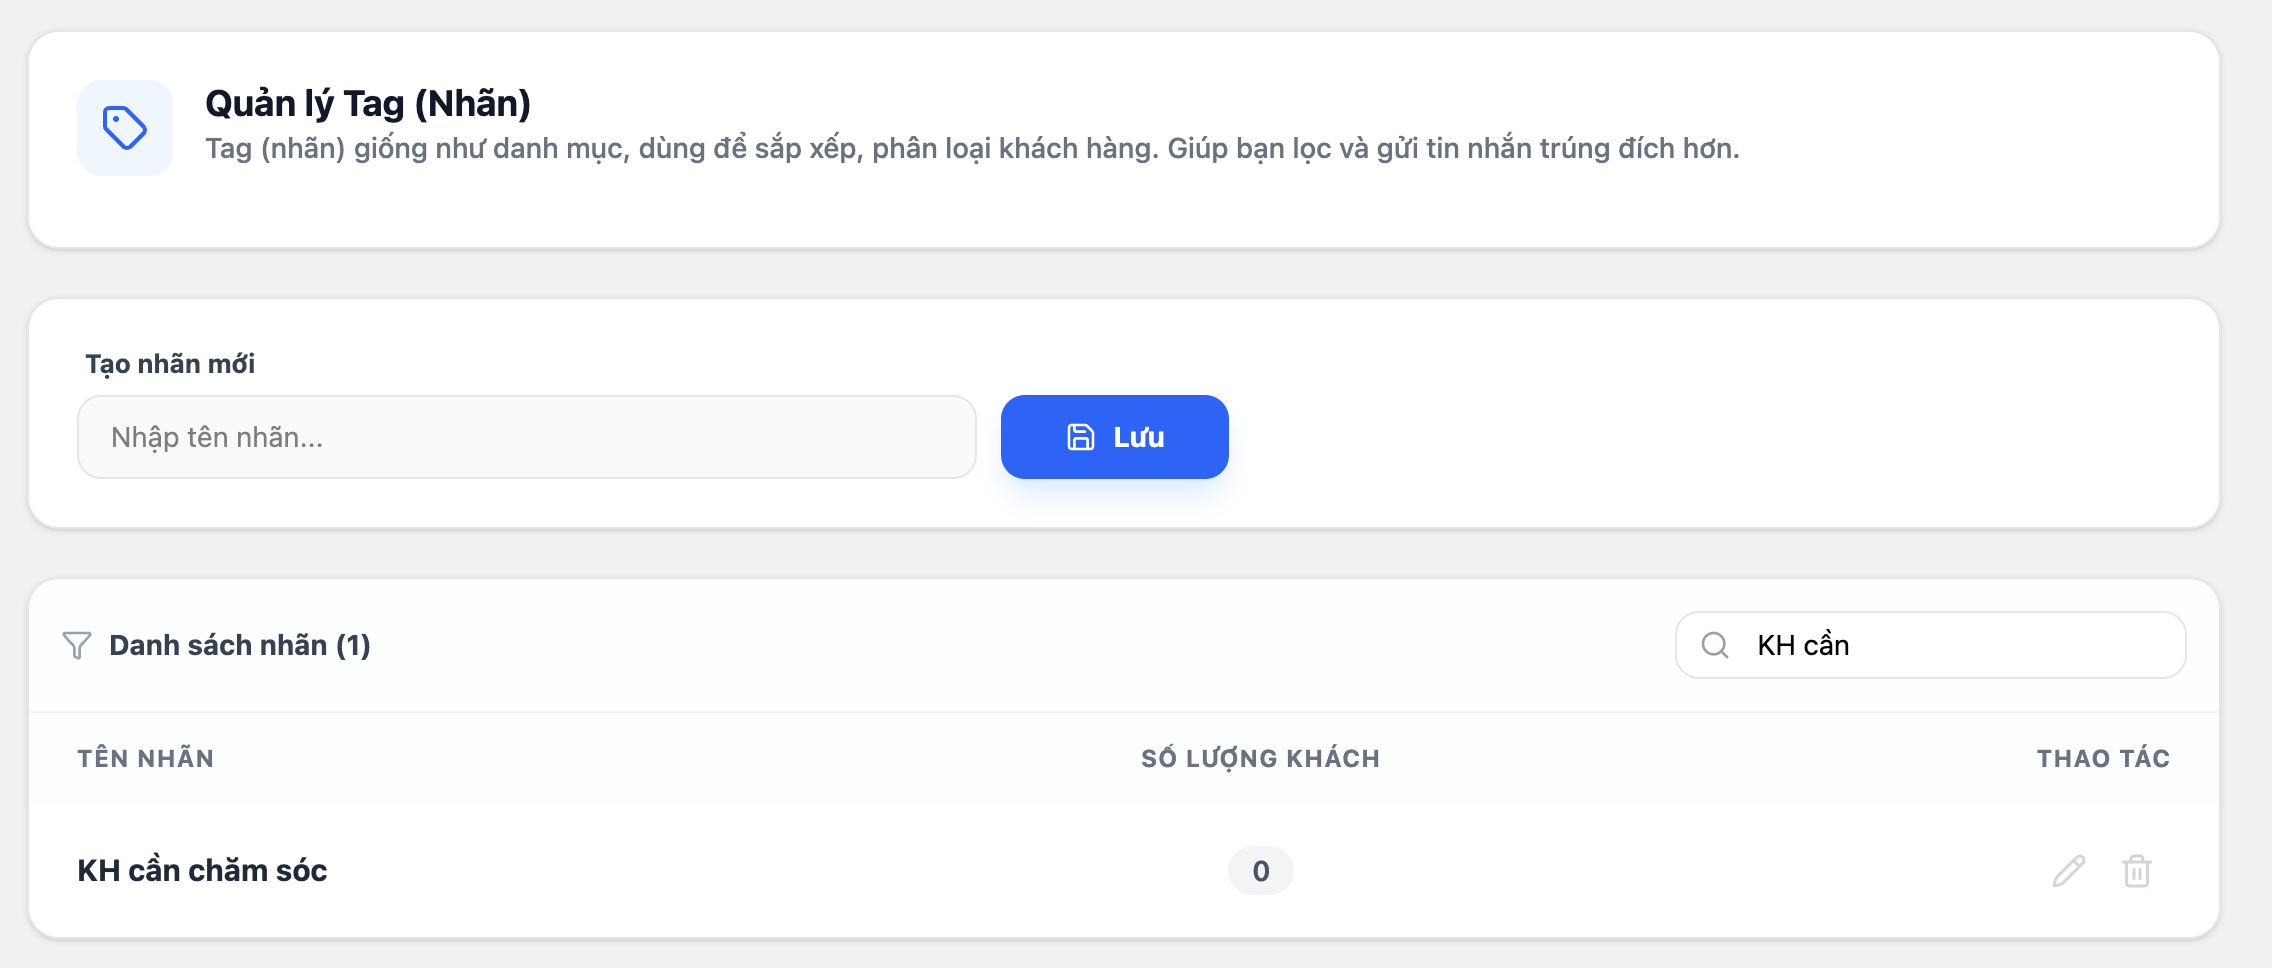Click the TÊN NHÃN column header
This screenshot has width=2272, height=968.
click(146, 758)
